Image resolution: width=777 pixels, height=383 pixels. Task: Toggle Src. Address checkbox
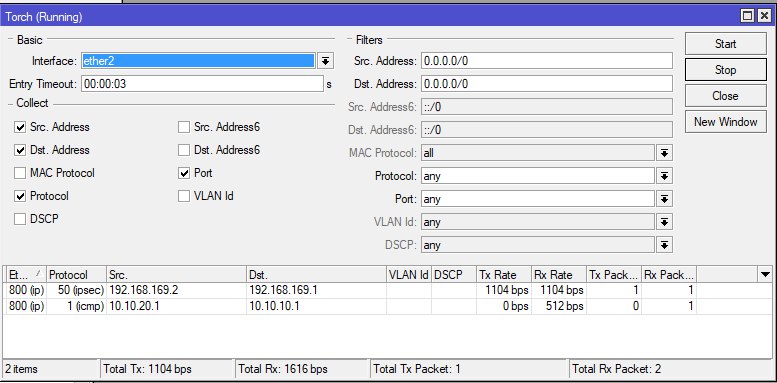point(20,127)
